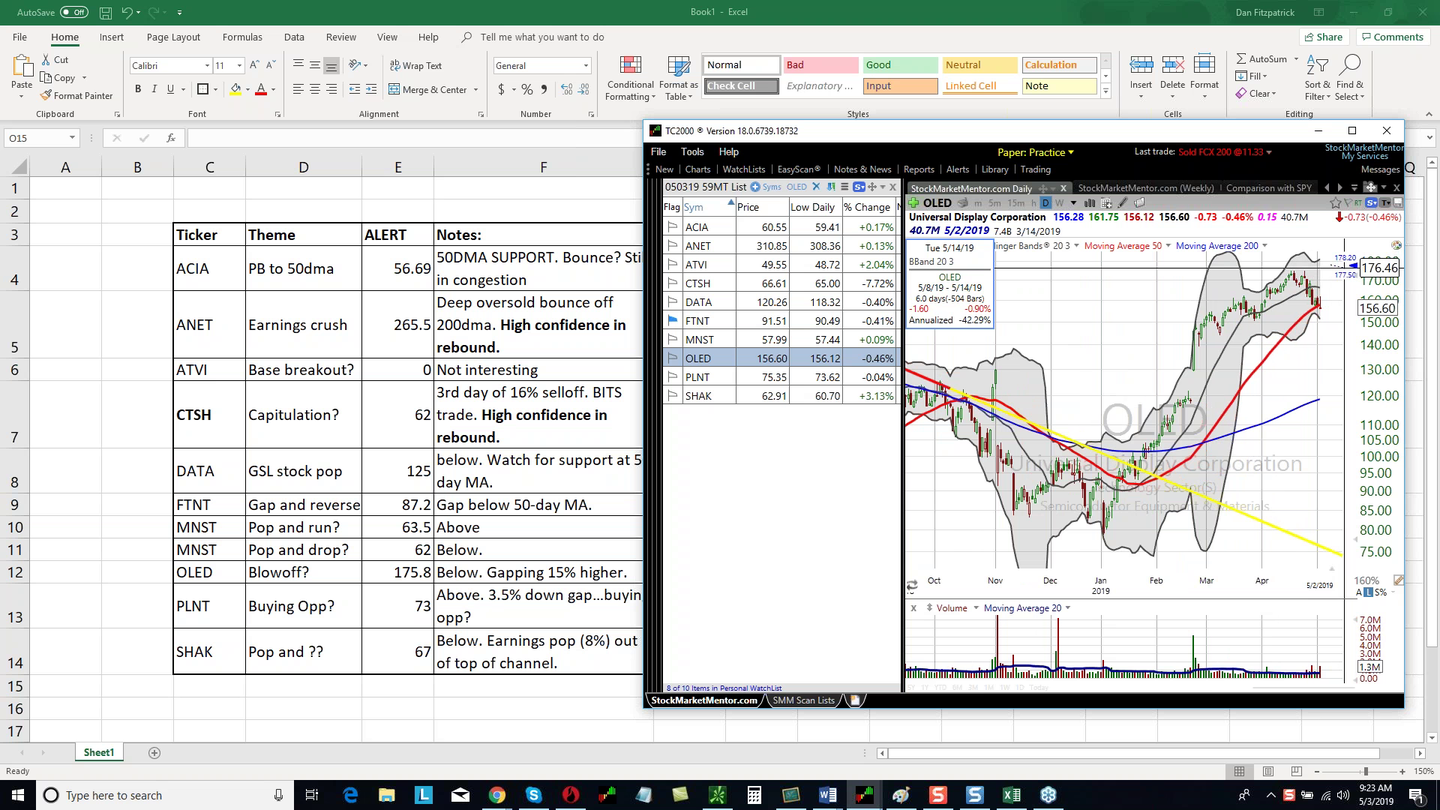This screenshot has width=1440, height=810.
Task: Apply Wrap Text to the selected cell
Action: click(x=415, y=66)
